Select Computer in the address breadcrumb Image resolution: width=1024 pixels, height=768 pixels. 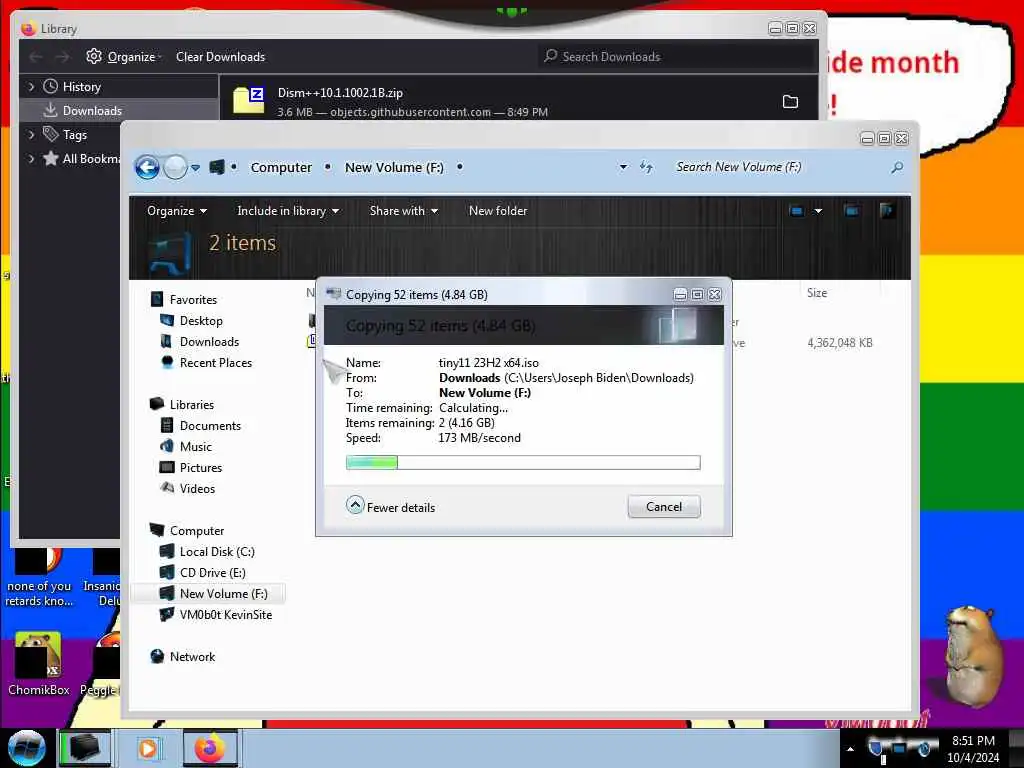(281, 167)
